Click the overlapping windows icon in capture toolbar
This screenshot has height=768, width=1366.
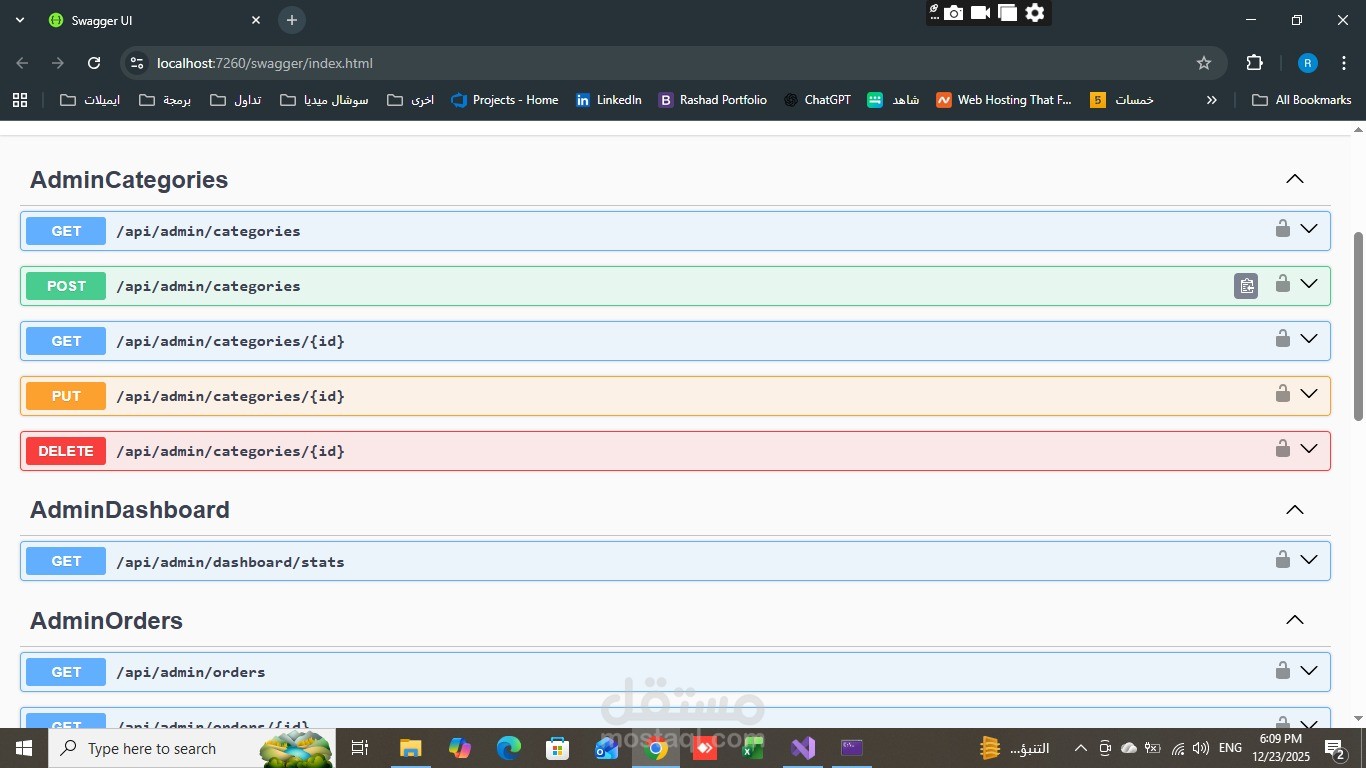1007,13
